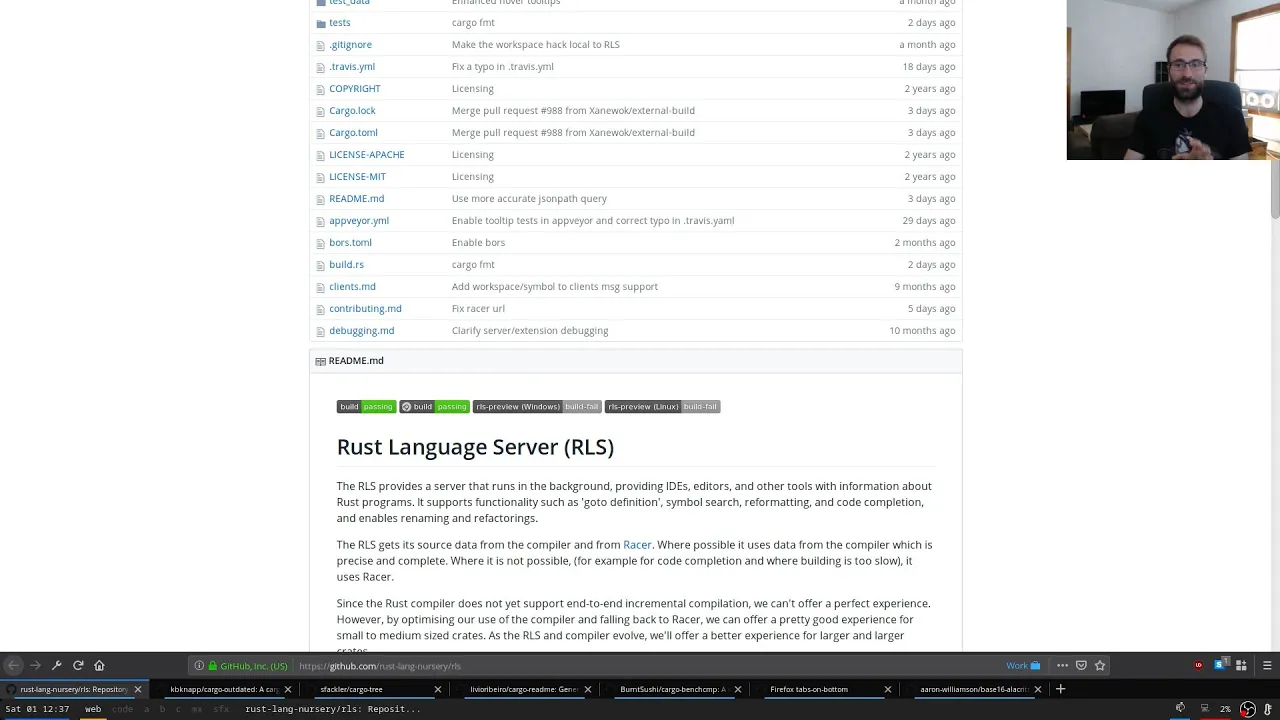Image resolution: width=1280 pixels, height=720 pixels.
Task: Open the Cargo.lock file
Action: [352, 110]
